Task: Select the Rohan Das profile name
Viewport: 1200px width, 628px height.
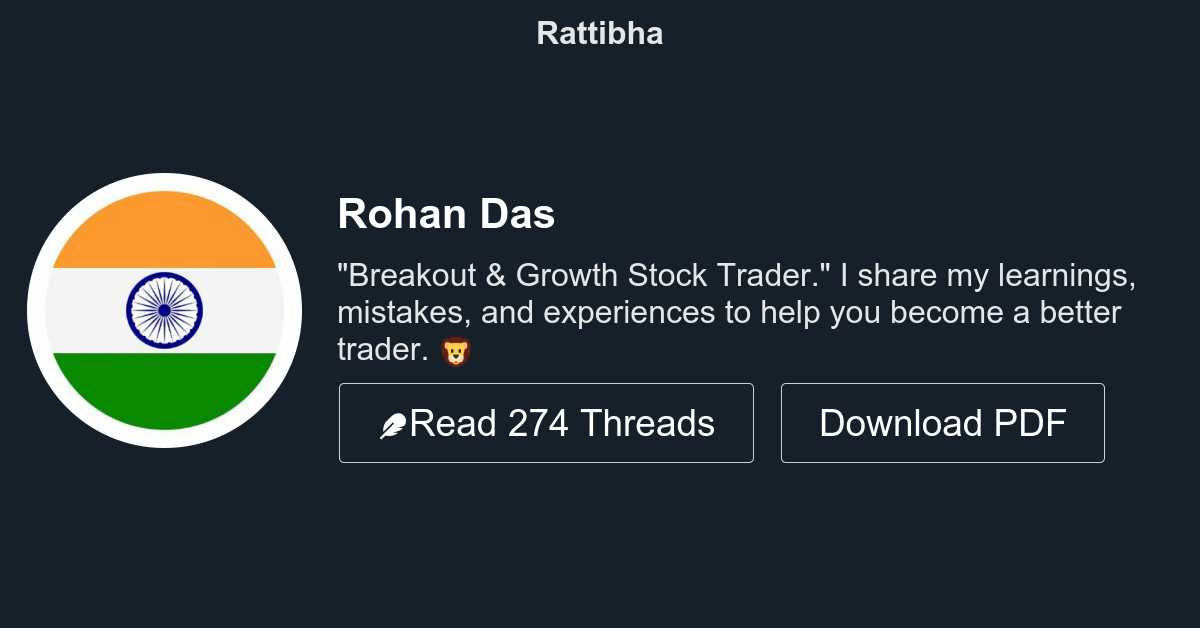Action: [446, 214]
